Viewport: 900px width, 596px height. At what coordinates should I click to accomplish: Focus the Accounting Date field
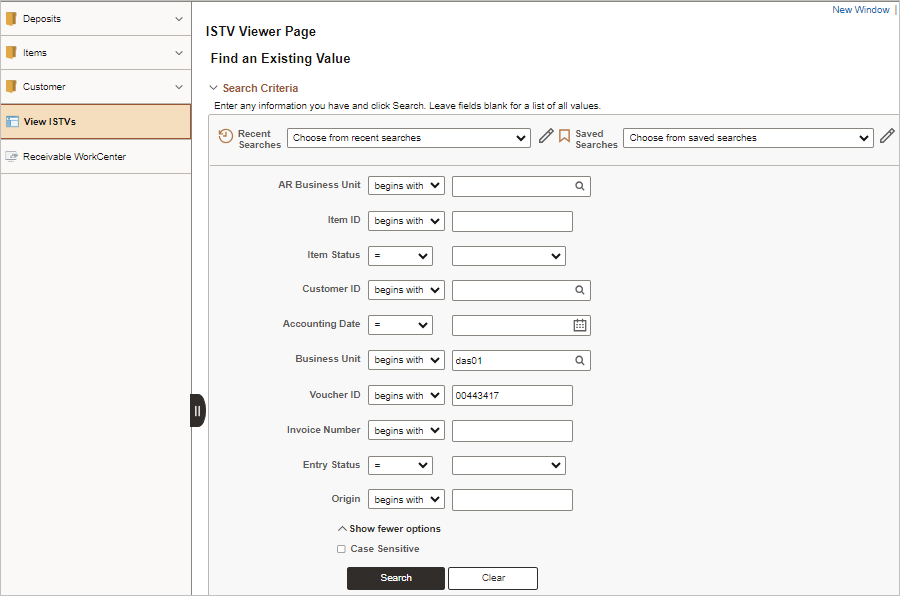pos(521,325)
